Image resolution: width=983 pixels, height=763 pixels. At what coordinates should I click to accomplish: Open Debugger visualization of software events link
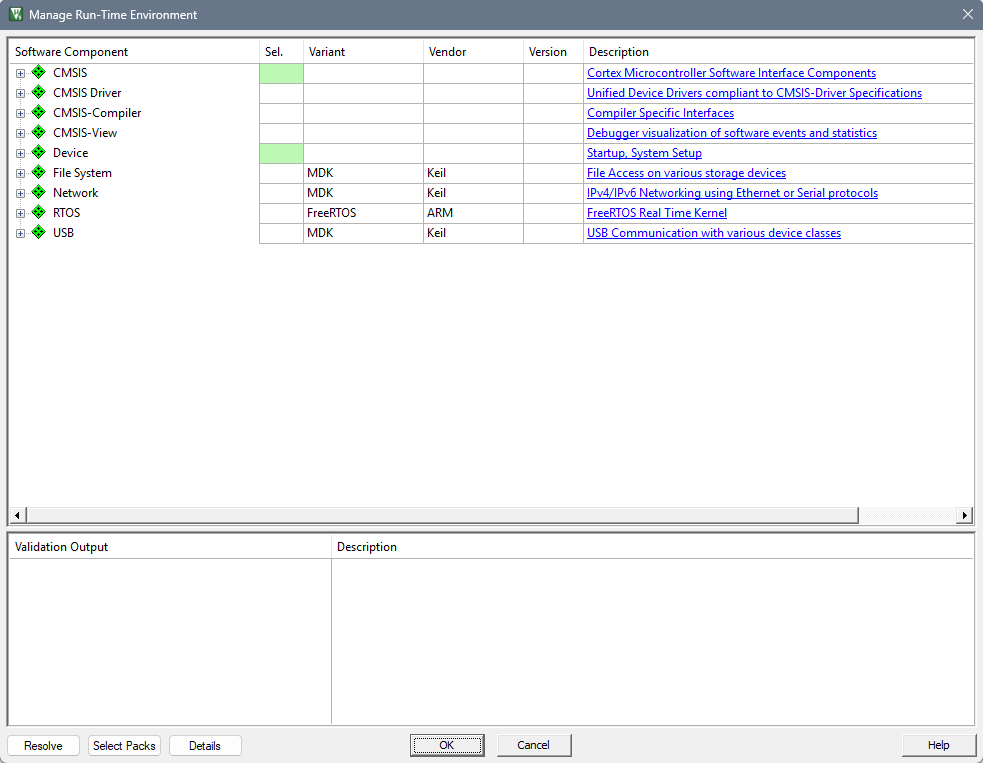coord(732,133)
